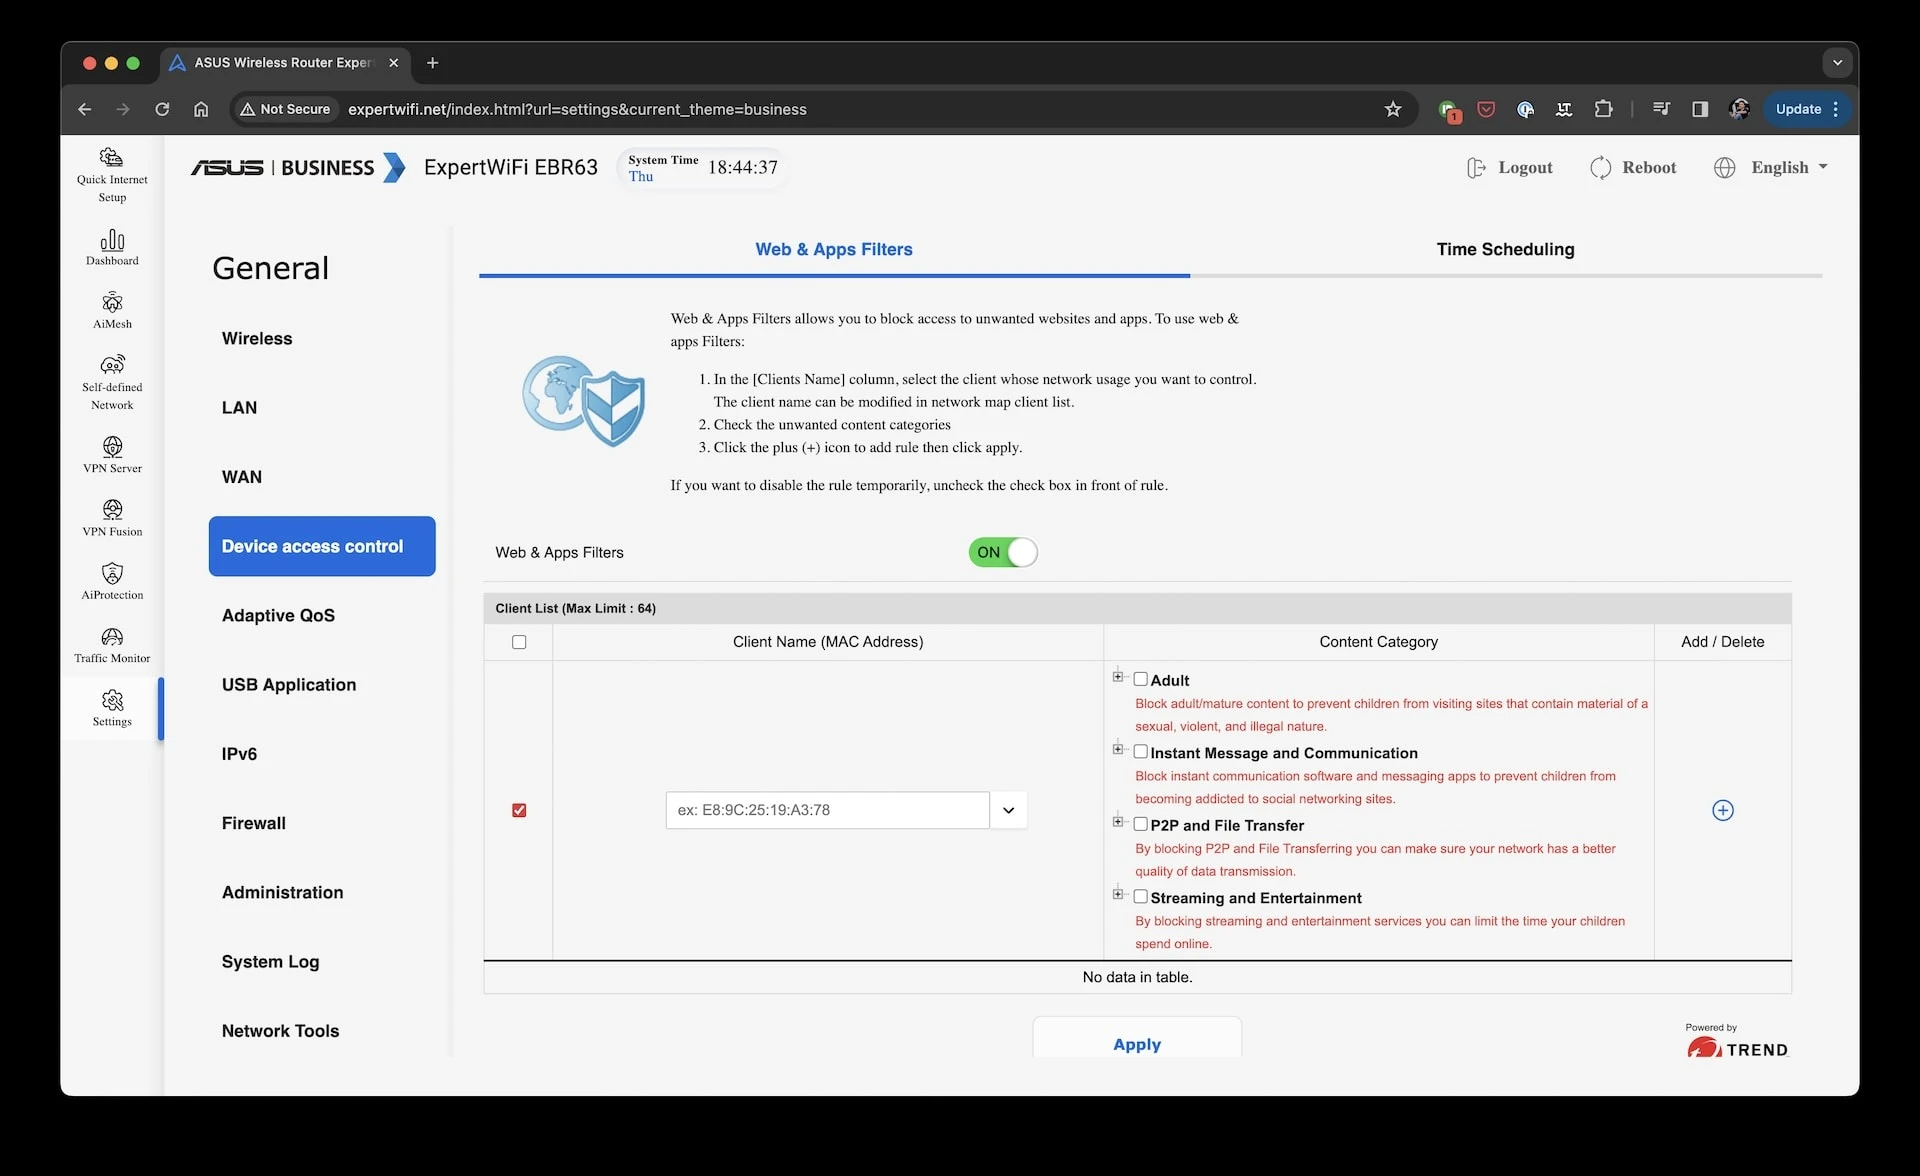
Task: Click the plus icon to add rule
Action: coord(1722,810)
